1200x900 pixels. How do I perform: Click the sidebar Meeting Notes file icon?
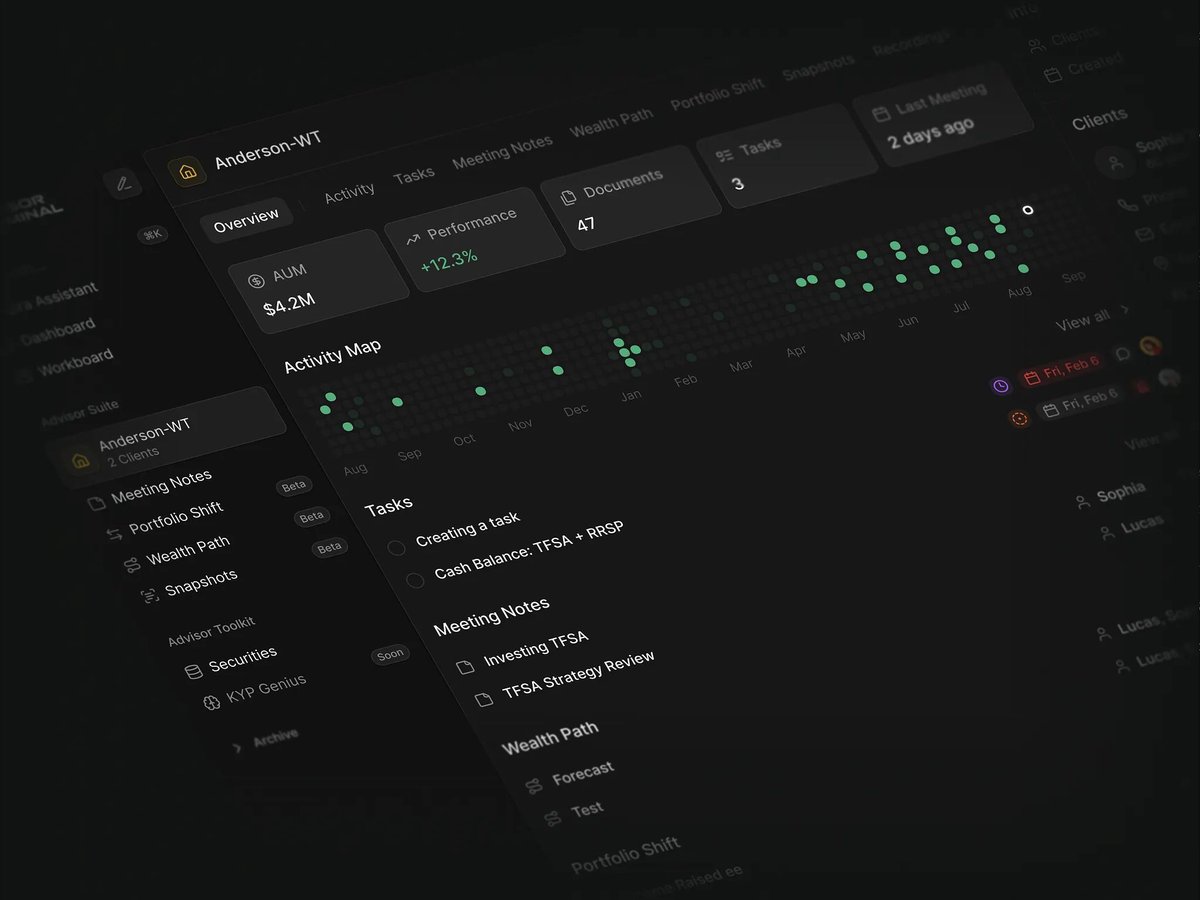click(x=96, y=501)
